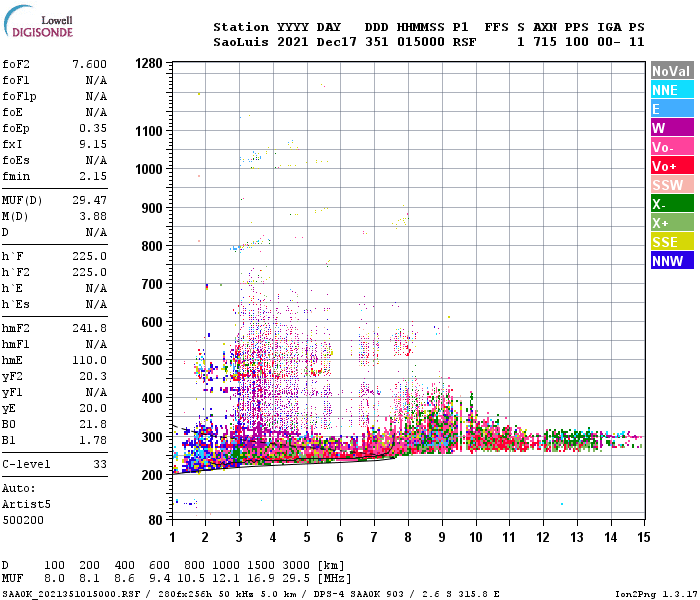The height and width of the screenshot is (600, 700).
Task: Select the SSE yellow legend swatch
Action: point(672,242)
